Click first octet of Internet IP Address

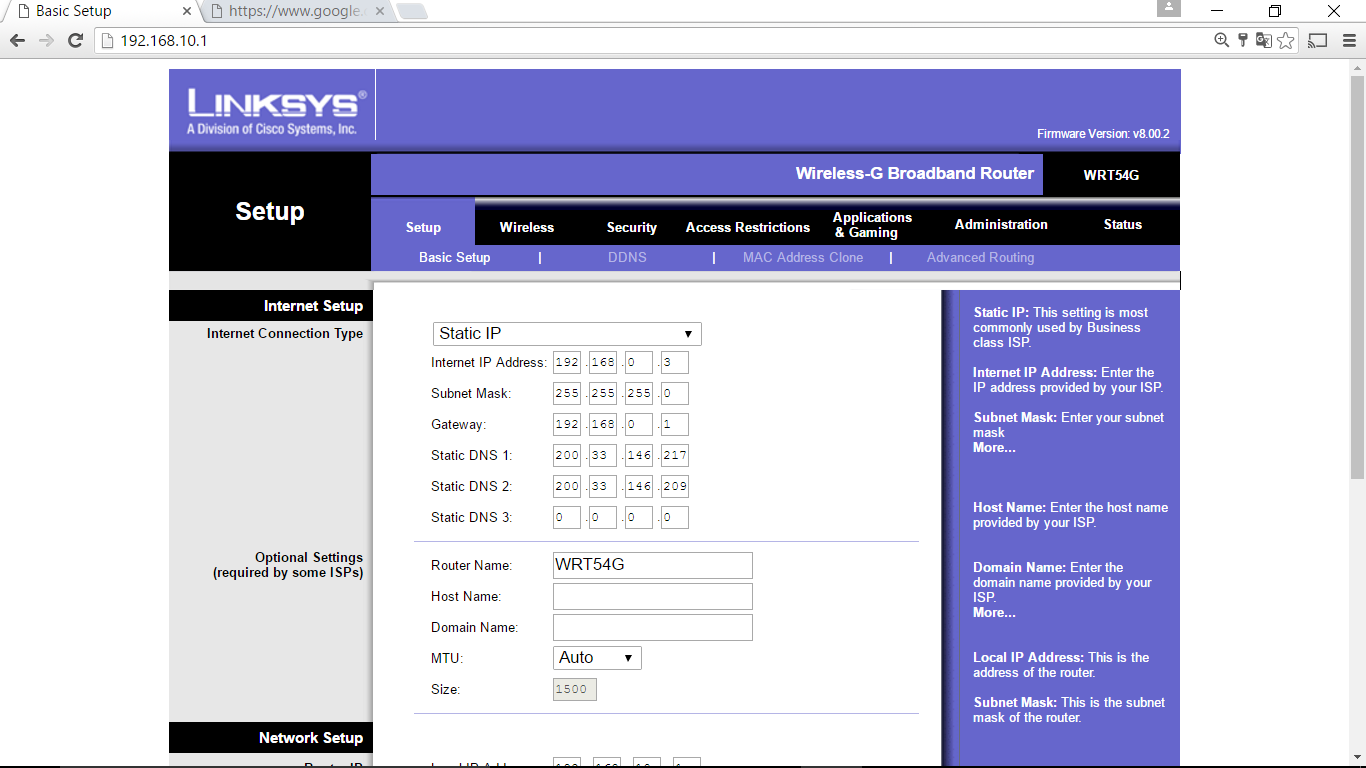pyautogui.click(x=567, y=362)
